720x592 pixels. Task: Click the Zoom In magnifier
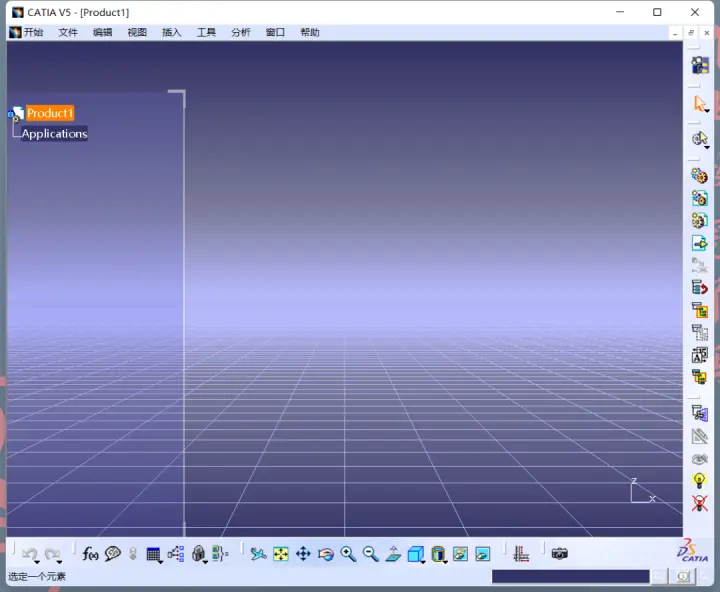(x=348, y=554)
